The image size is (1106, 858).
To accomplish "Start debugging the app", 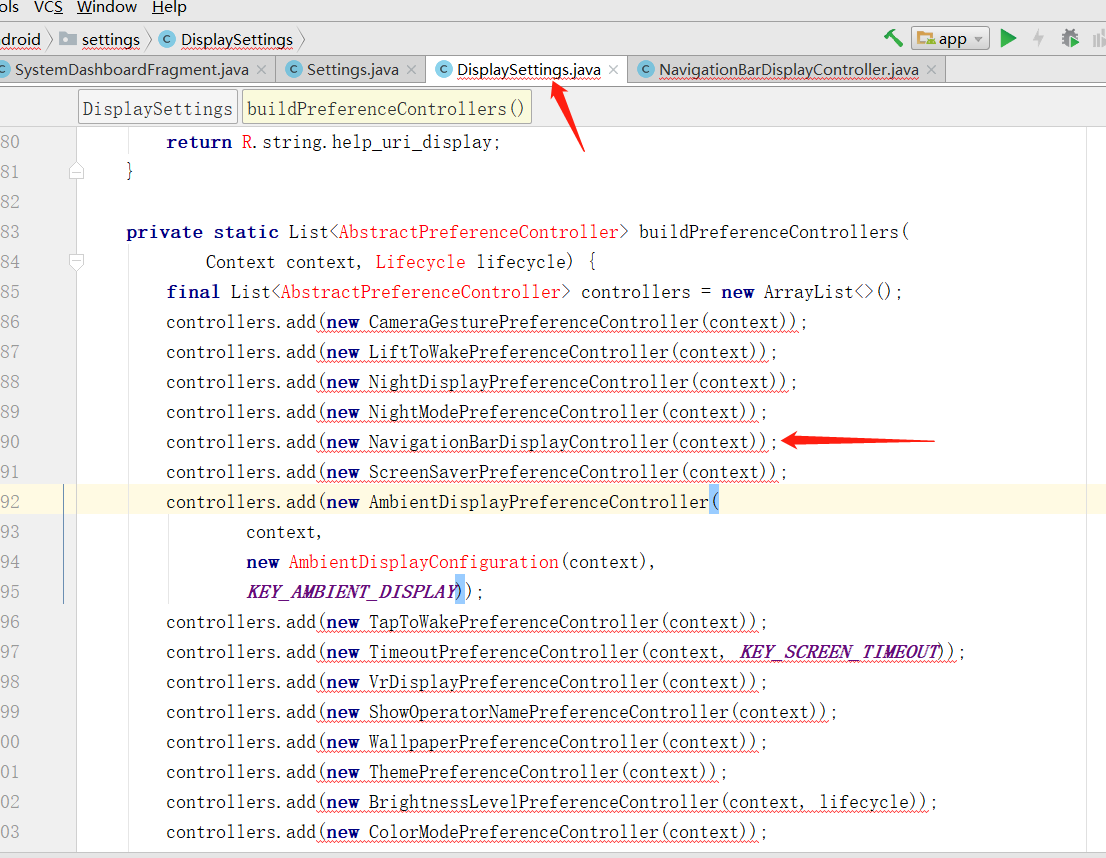I will (x=1068, y=38).
